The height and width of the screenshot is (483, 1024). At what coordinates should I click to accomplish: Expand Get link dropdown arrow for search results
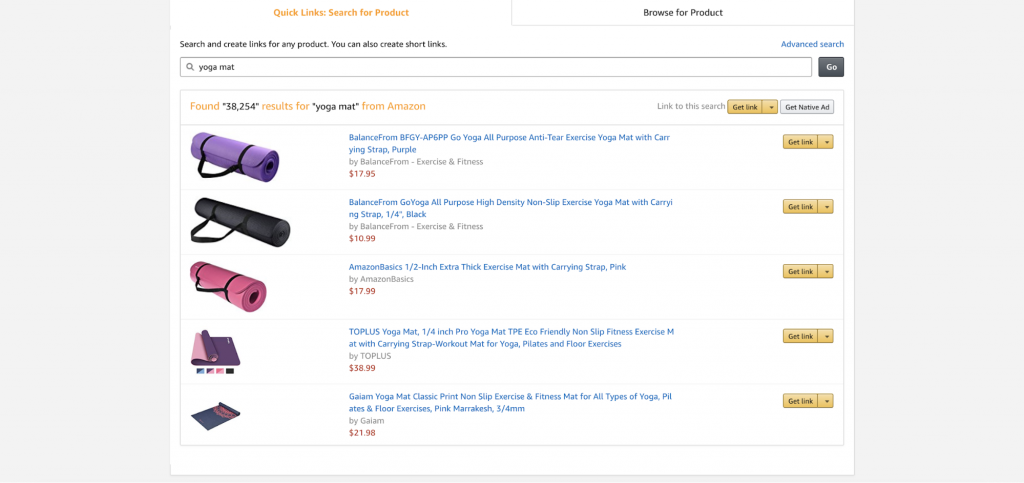tap(770, 107)
